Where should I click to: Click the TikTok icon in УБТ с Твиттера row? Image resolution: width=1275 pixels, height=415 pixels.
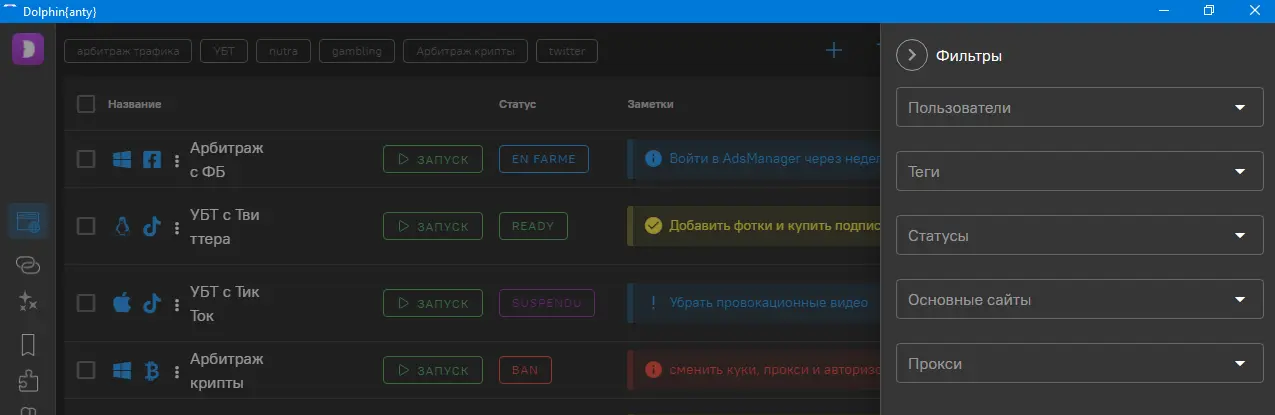(x=152, y=226)
